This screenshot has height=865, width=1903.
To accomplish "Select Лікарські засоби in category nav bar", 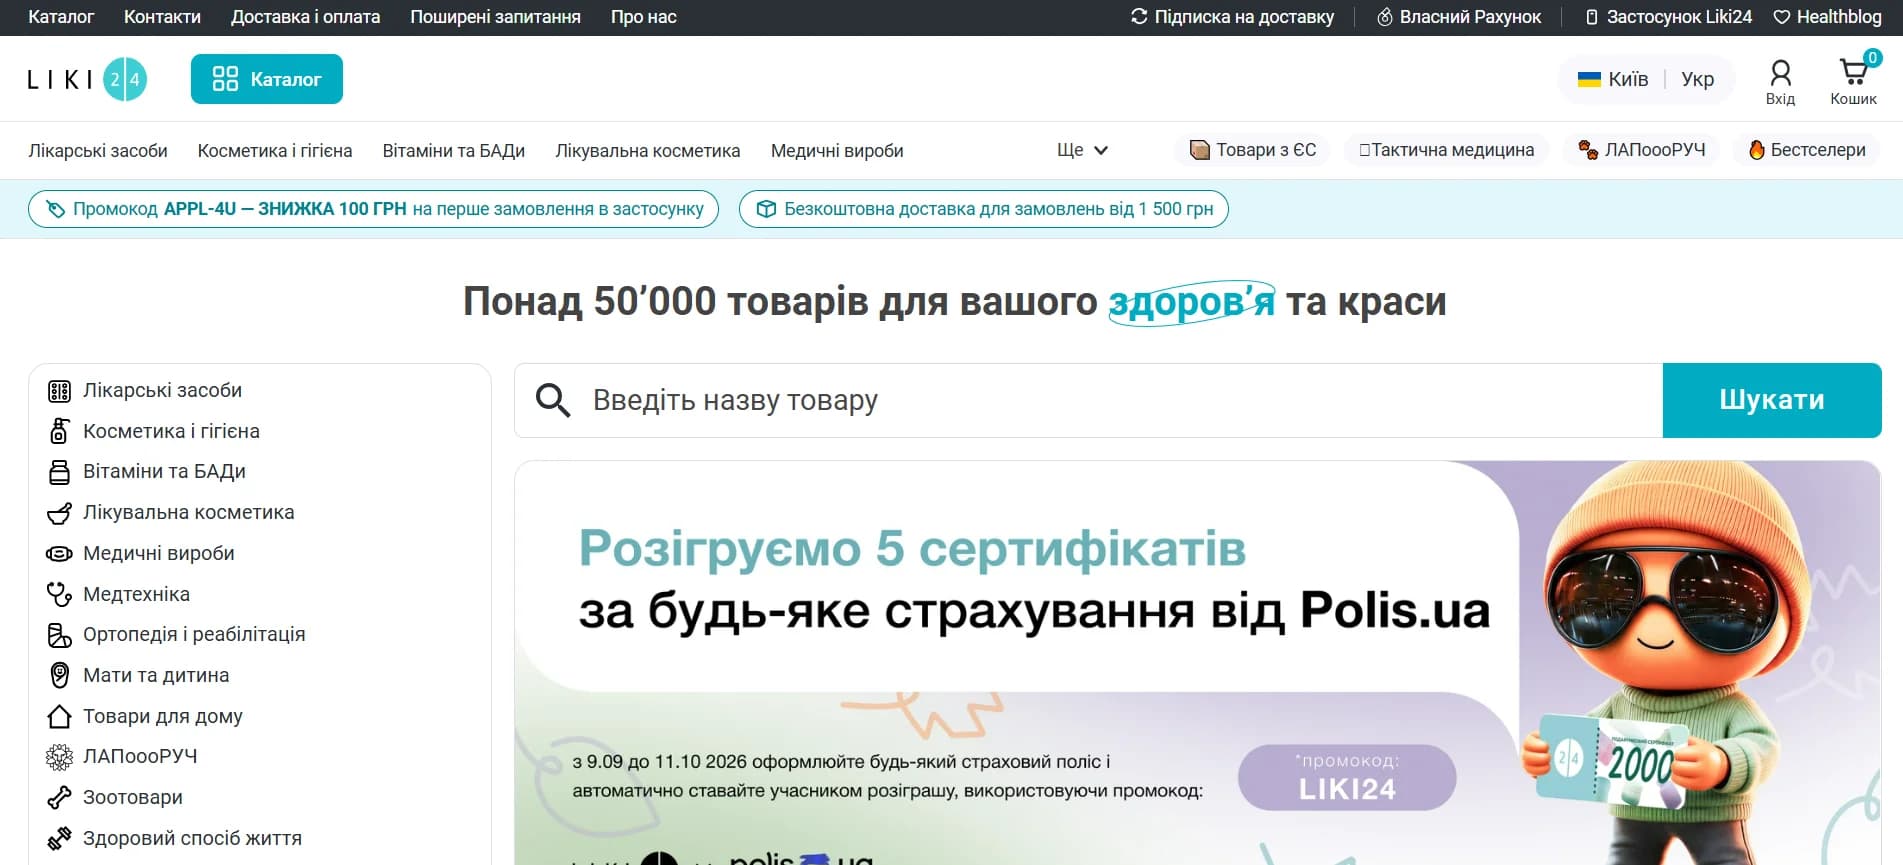I will click(98, 151).
